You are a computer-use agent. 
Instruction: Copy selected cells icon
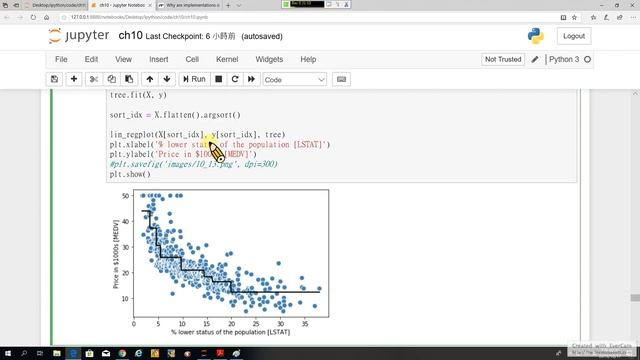click(111, 79)
